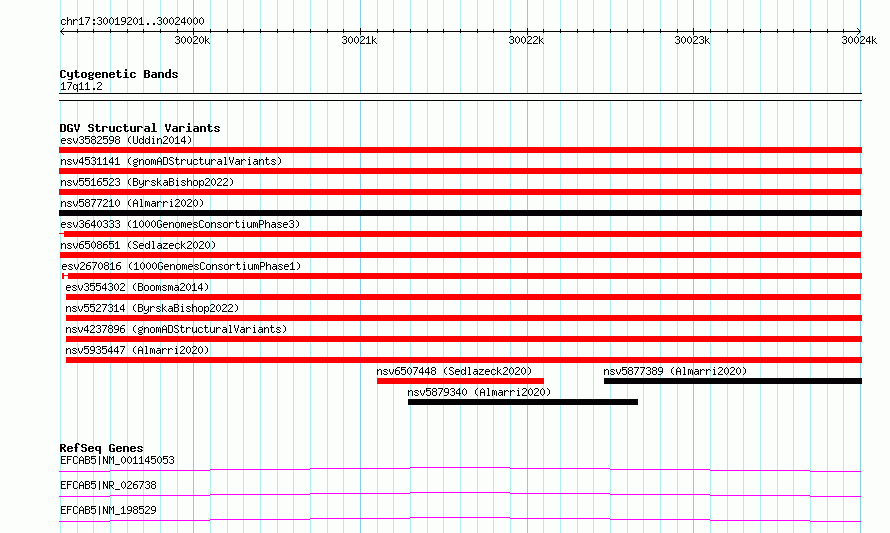Viewport: 890px width, 533px height.
Task: Click the red bar under nsv4531141
Action: point(460,171)
